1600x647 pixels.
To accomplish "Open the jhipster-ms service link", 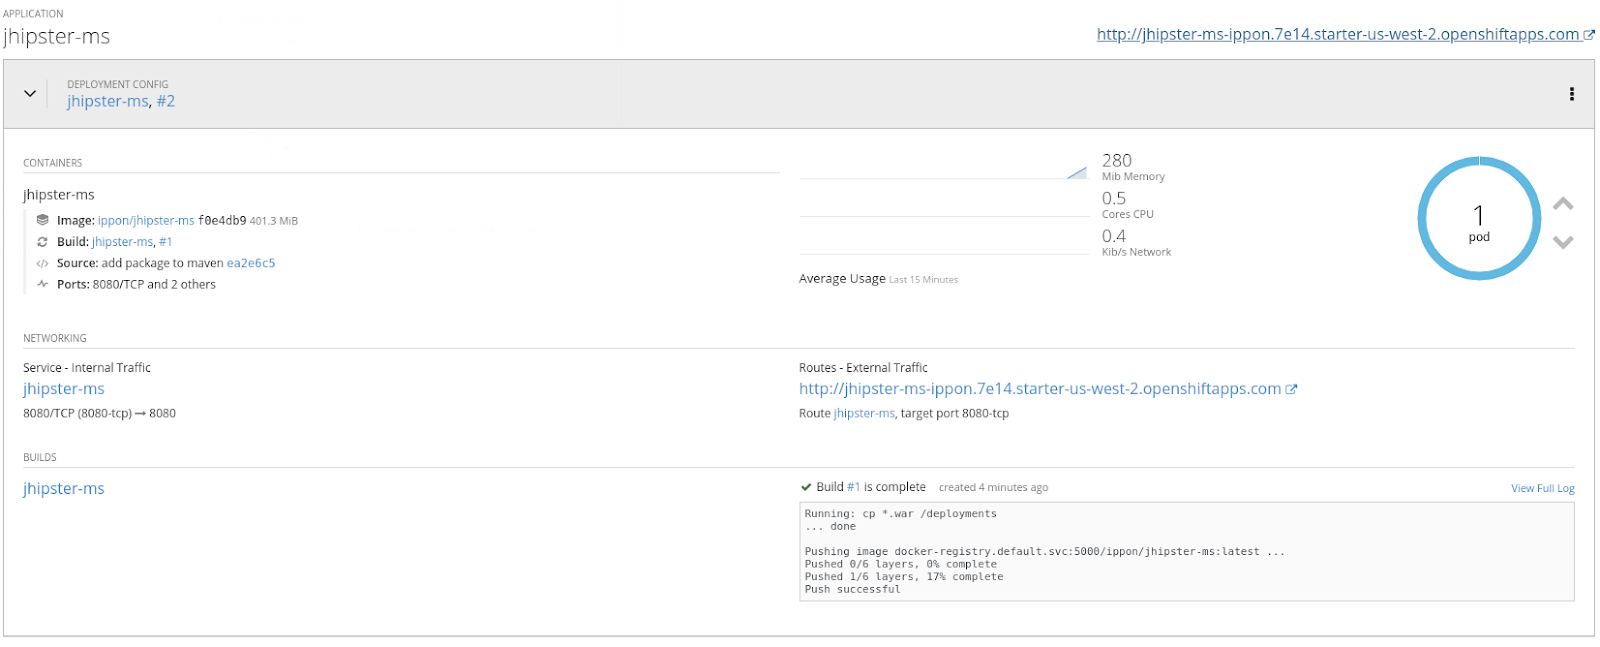I will (64, 389).
